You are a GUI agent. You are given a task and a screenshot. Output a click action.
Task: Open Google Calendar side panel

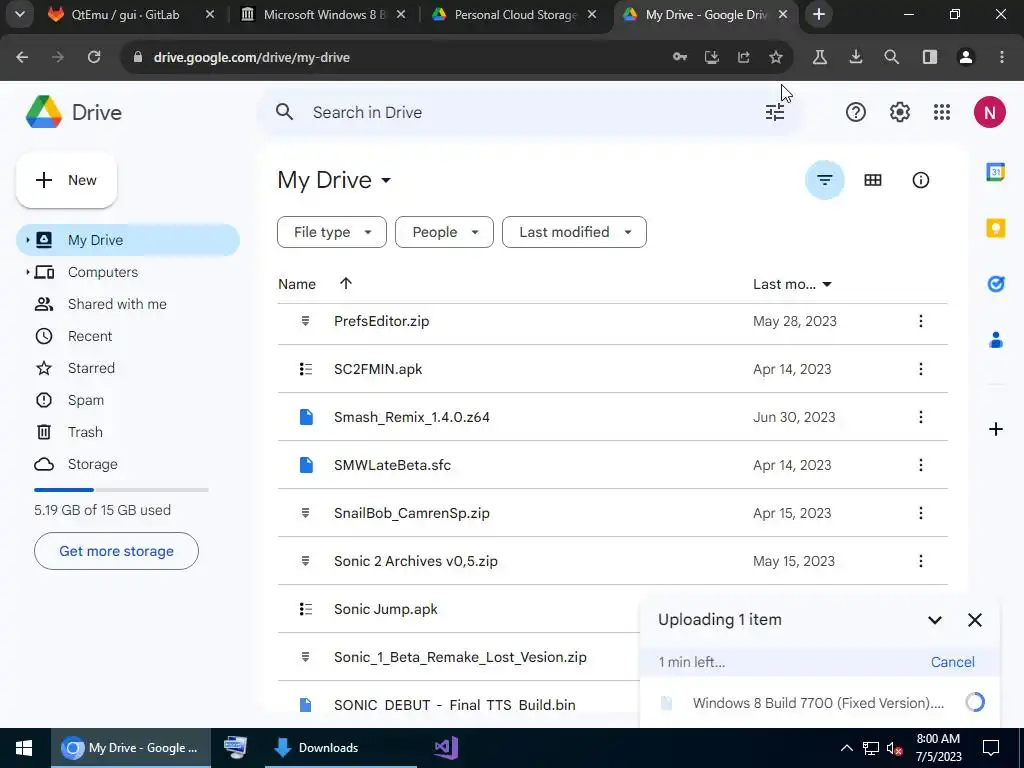[995, 172]
